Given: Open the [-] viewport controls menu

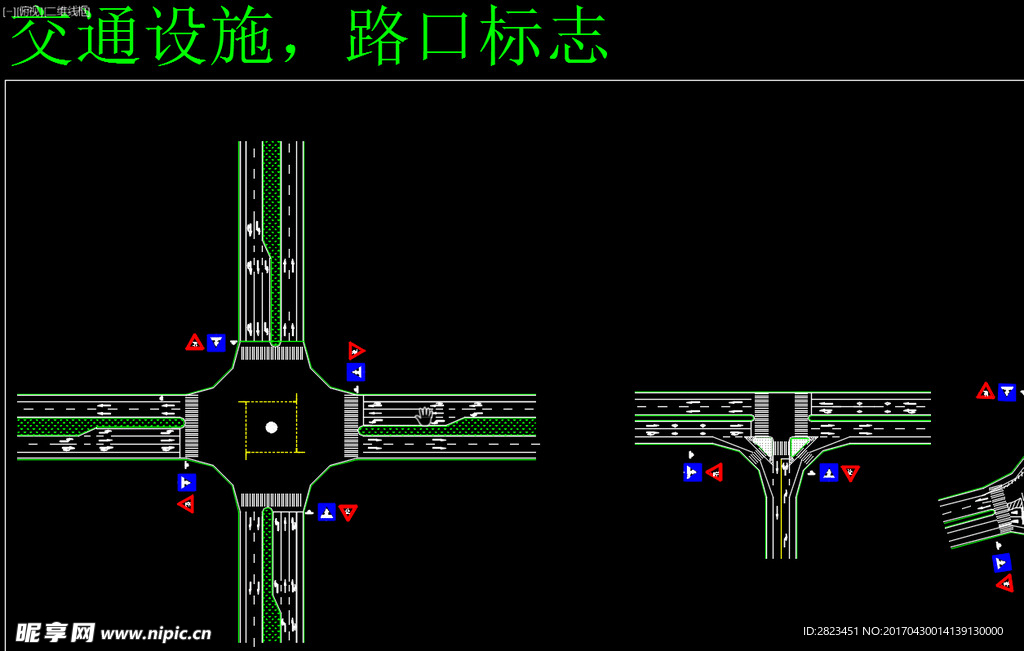Looking at the screenshot, I should pos(8,11).
